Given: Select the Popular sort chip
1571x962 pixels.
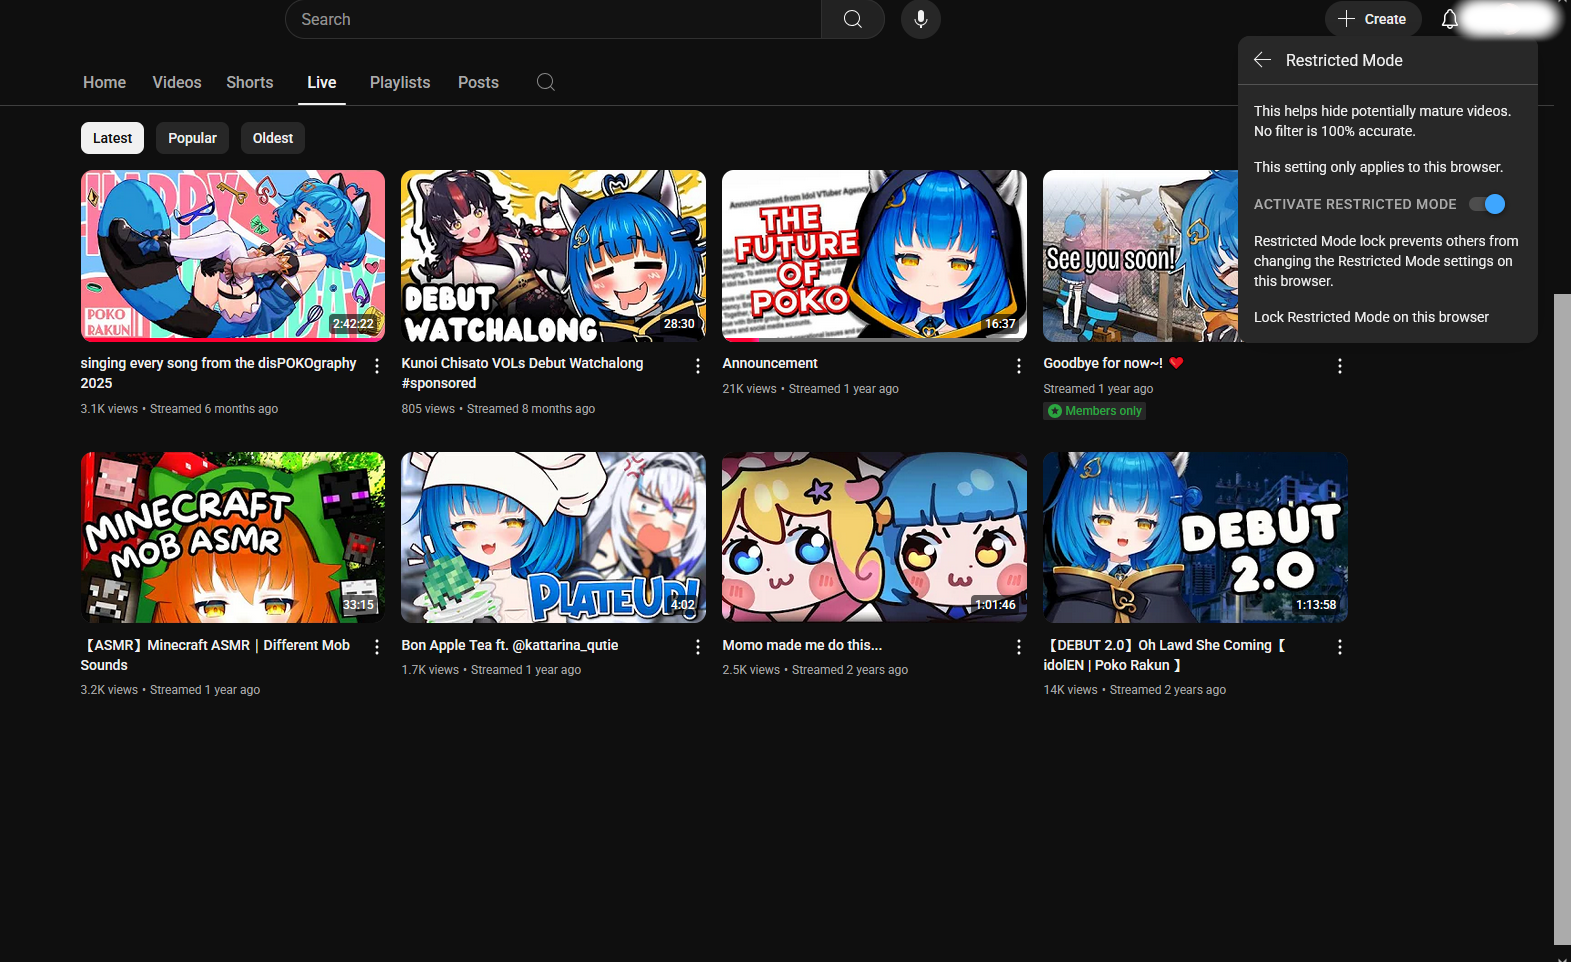Looking at the screenshot, I should [192, 138].
